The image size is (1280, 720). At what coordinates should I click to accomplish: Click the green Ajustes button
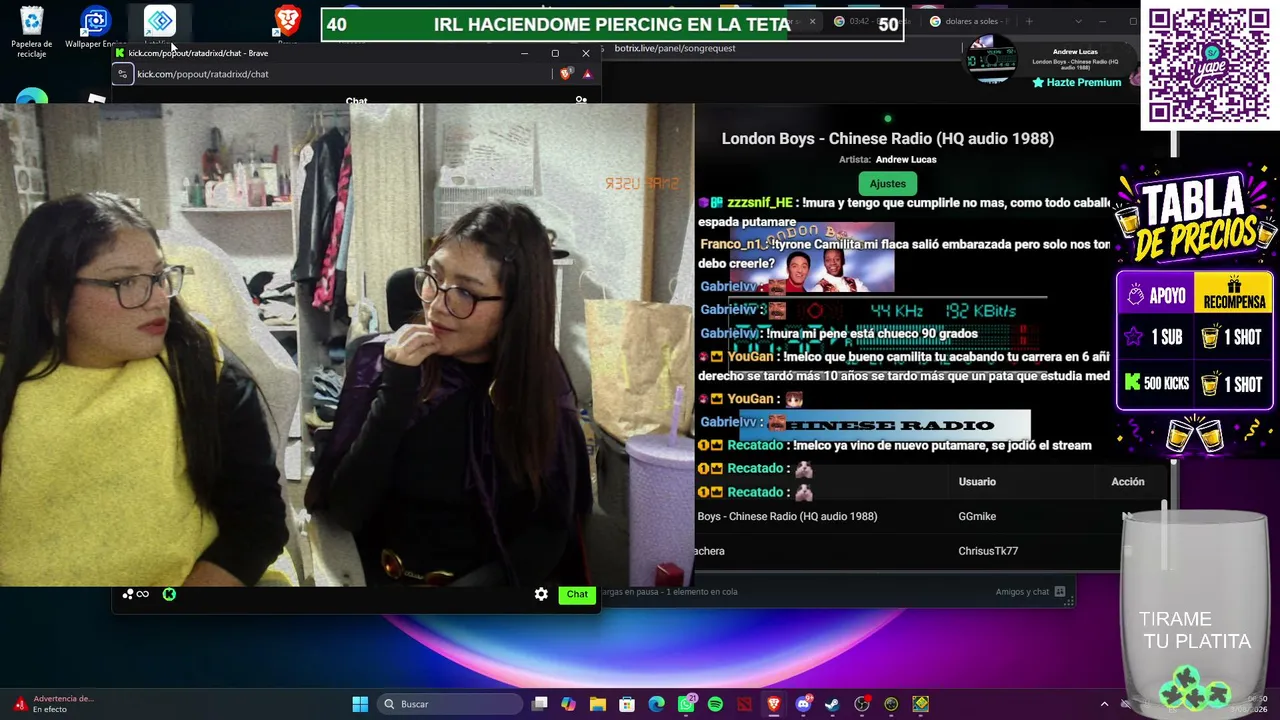(x=887, y=184)
